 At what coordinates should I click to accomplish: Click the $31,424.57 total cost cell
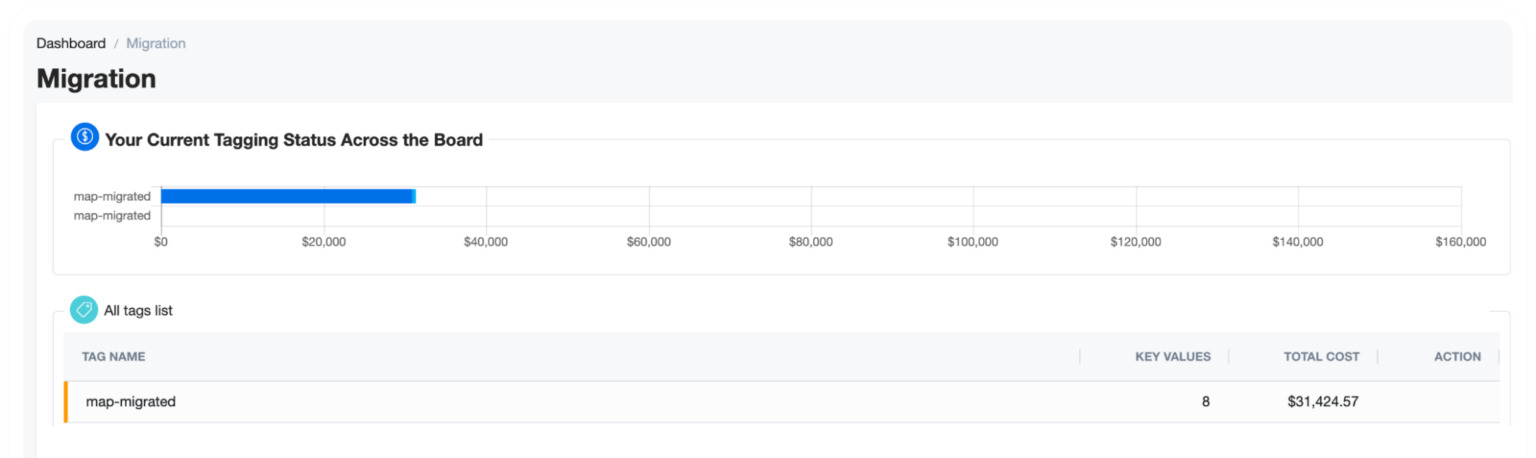coord(1323,402)
